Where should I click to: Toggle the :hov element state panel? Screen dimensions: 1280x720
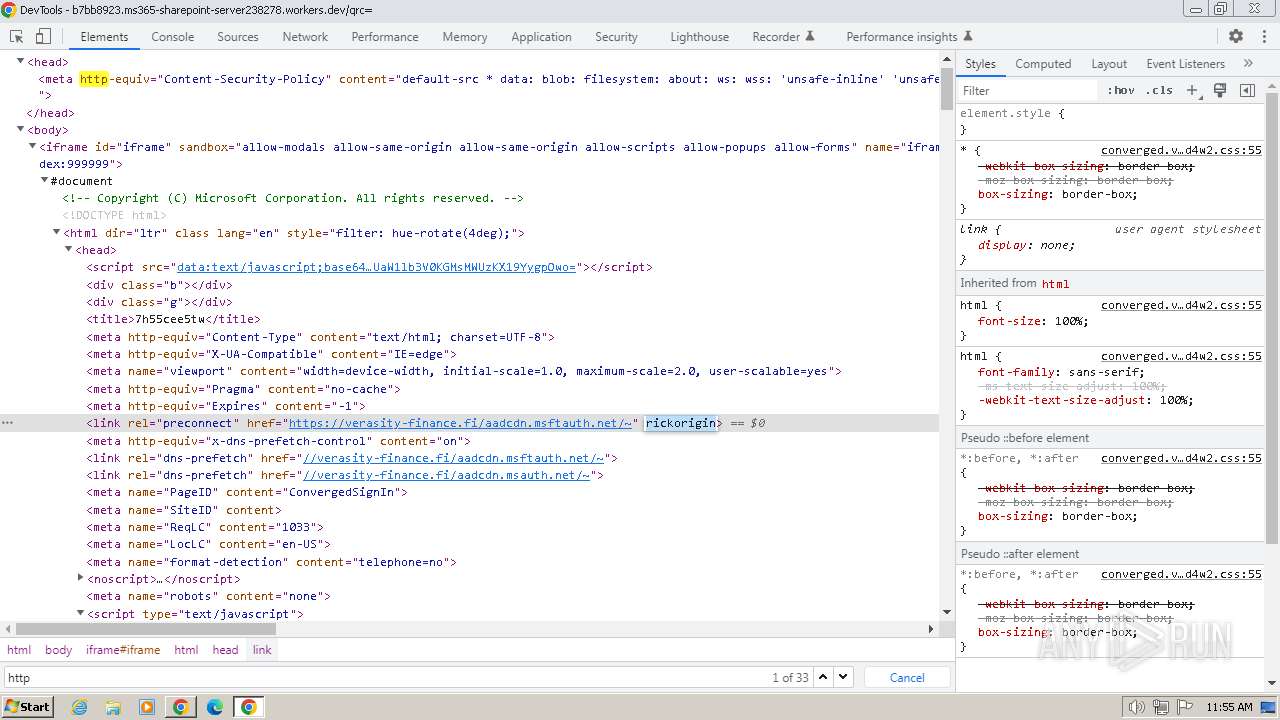[1121, 90]
